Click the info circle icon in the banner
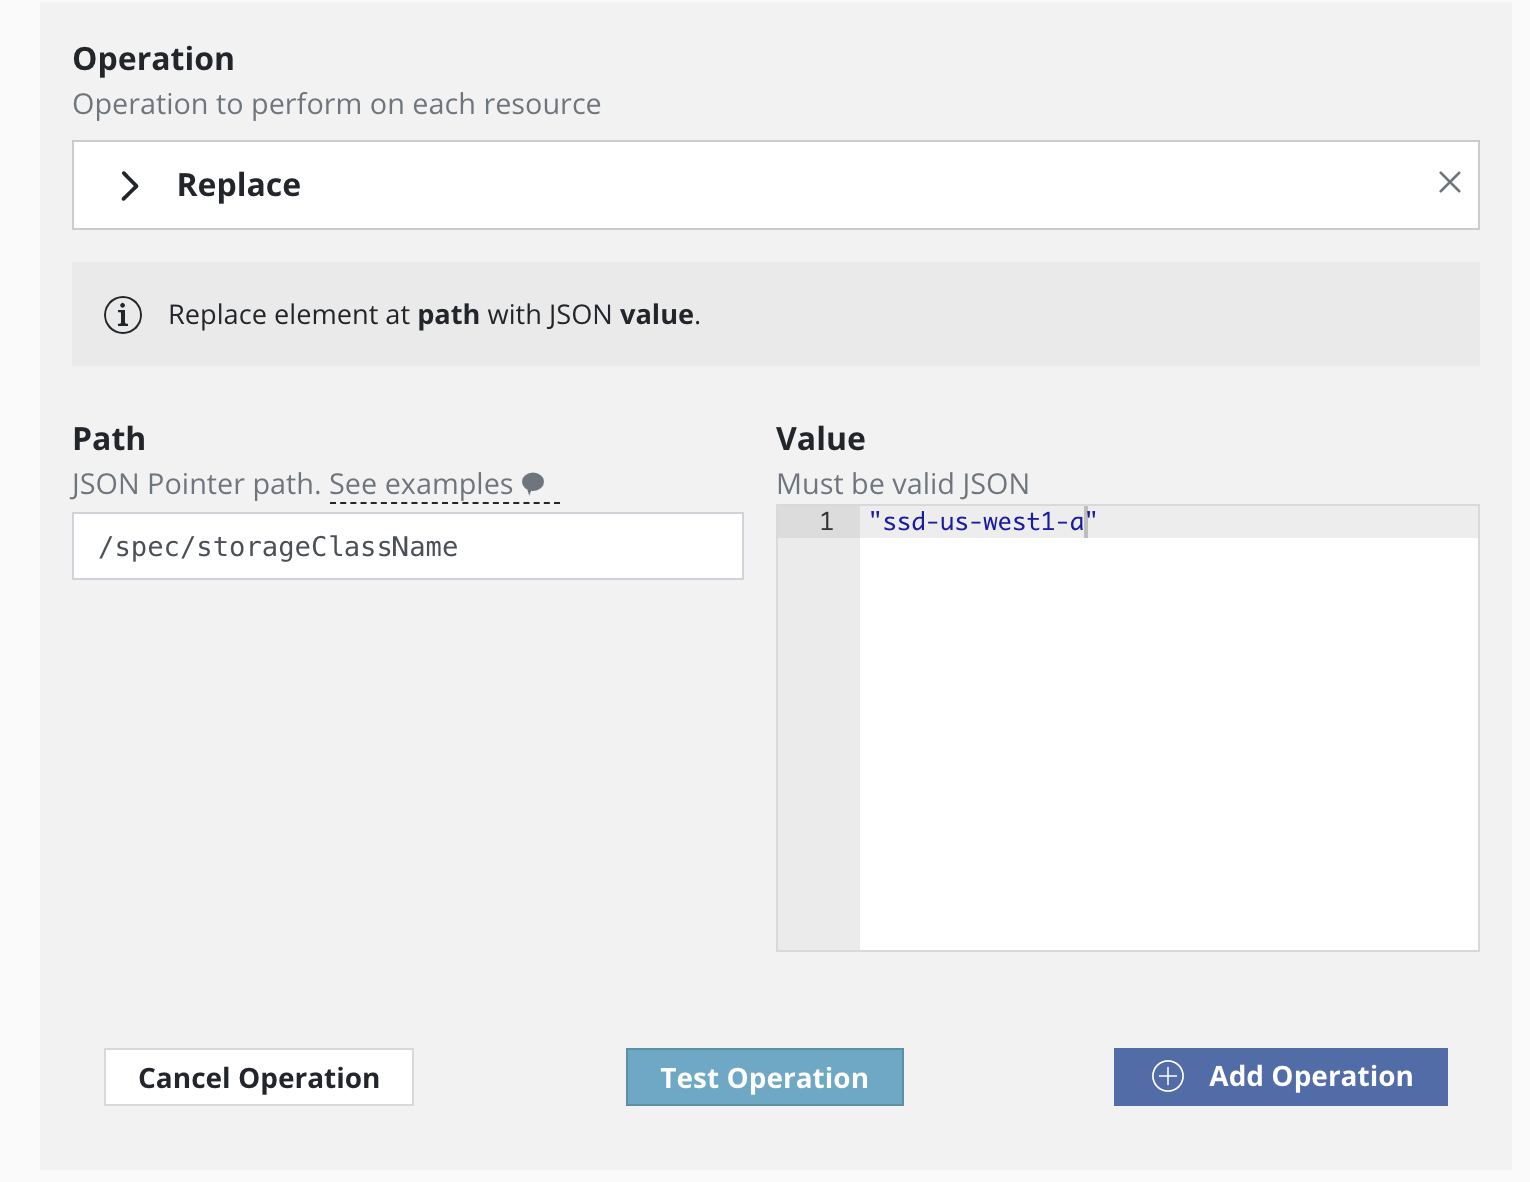The width and height of the screenshot is (1530, 1182). pyautogui.click(x=123, y=315)
